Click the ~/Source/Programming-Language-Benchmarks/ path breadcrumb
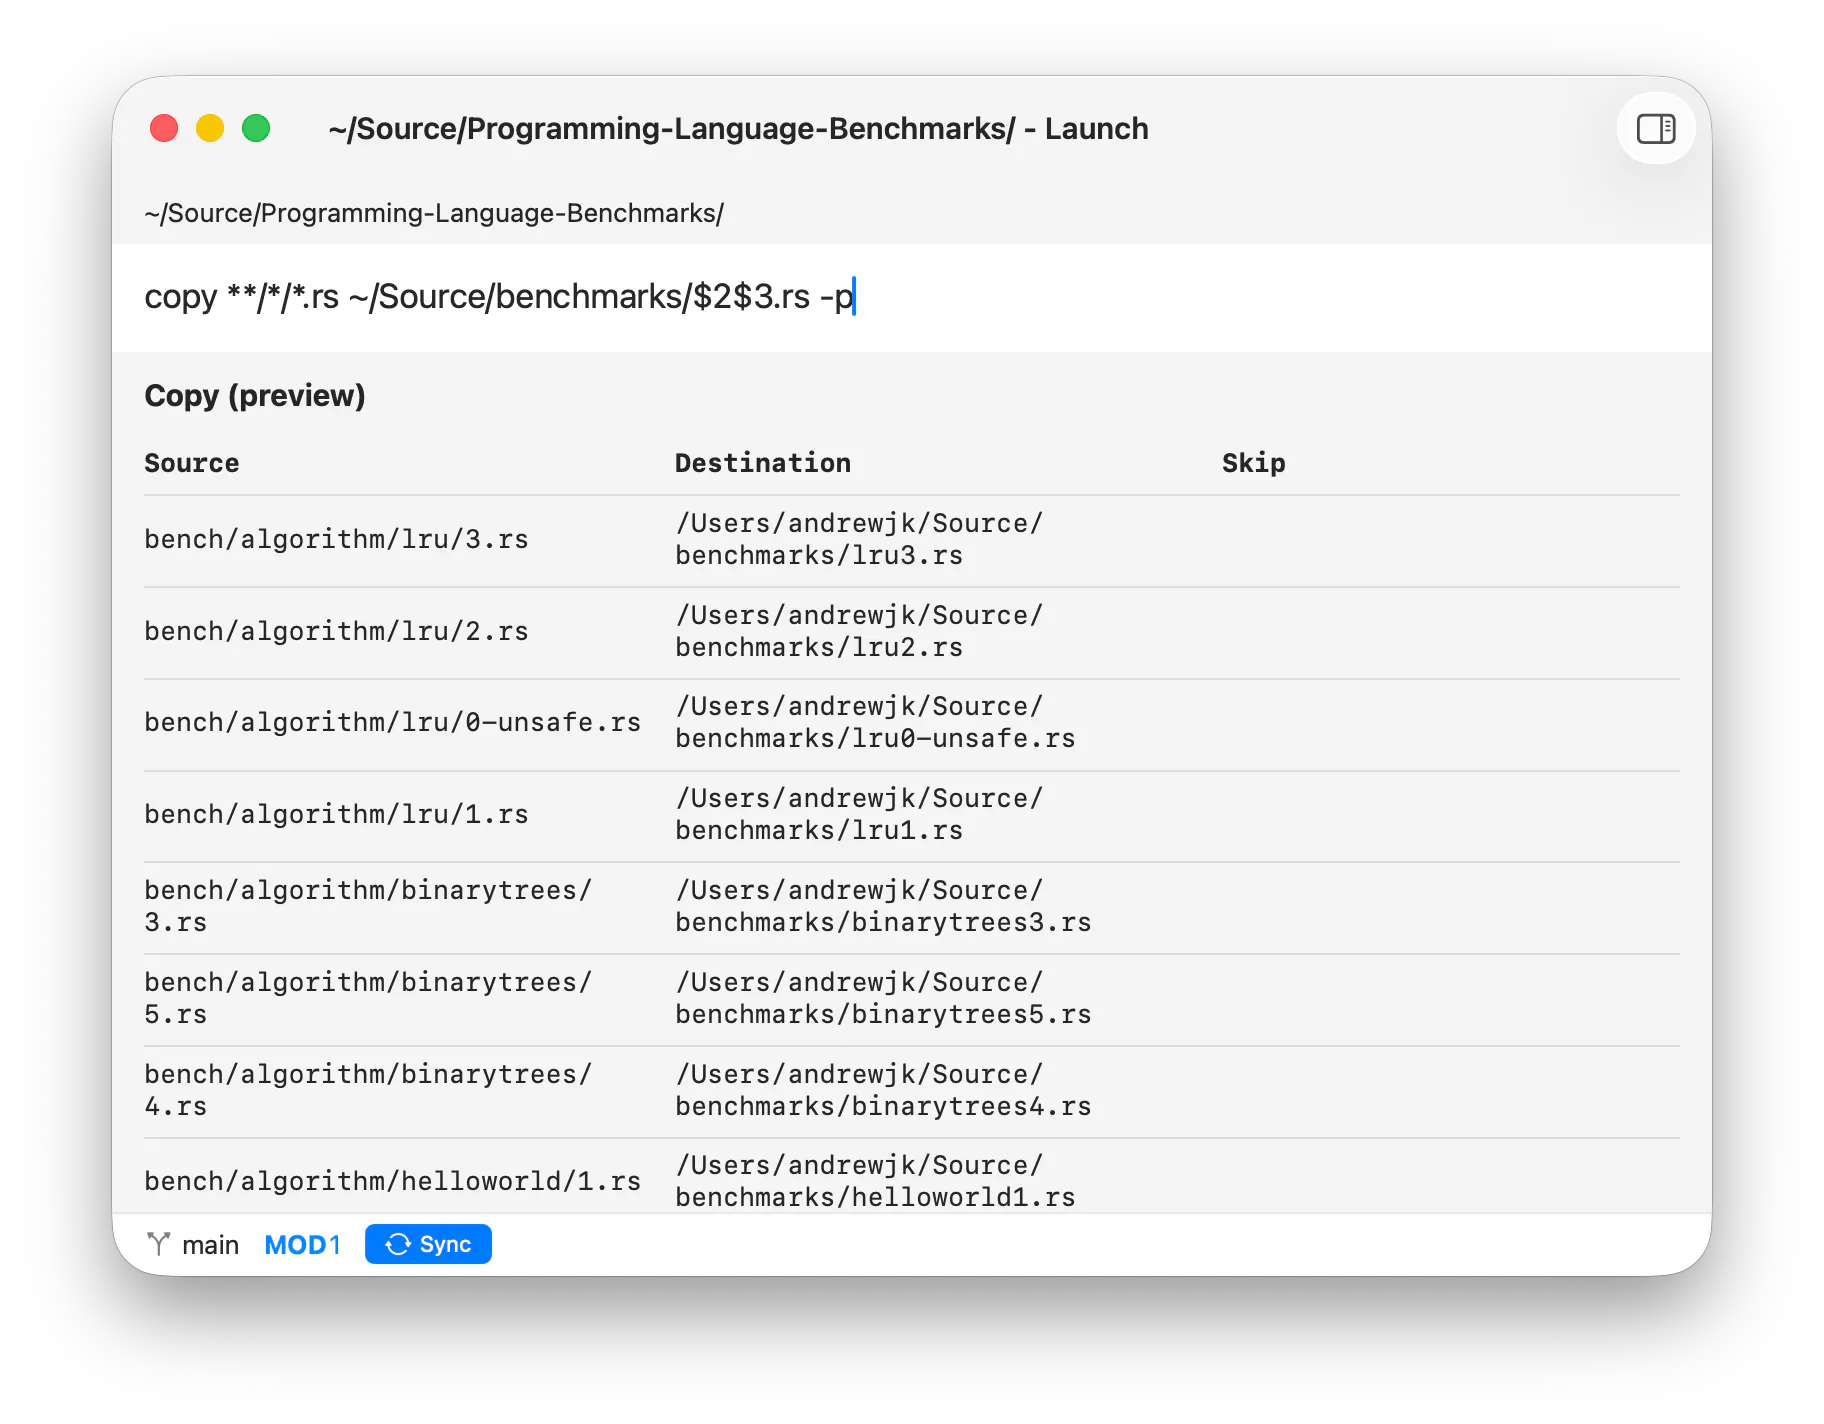The height and width of the screenshot is (1424, 1824). click(x=434, y=213)
